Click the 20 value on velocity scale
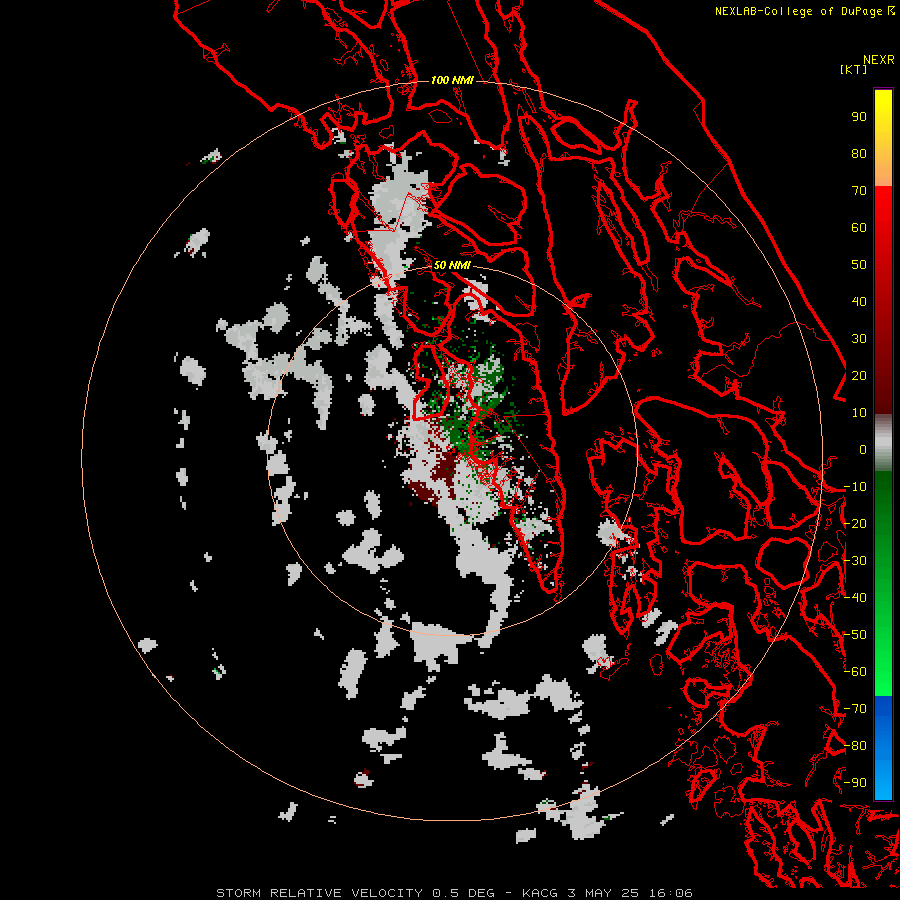This screenshot has width=900, height=900. point(859,376)
